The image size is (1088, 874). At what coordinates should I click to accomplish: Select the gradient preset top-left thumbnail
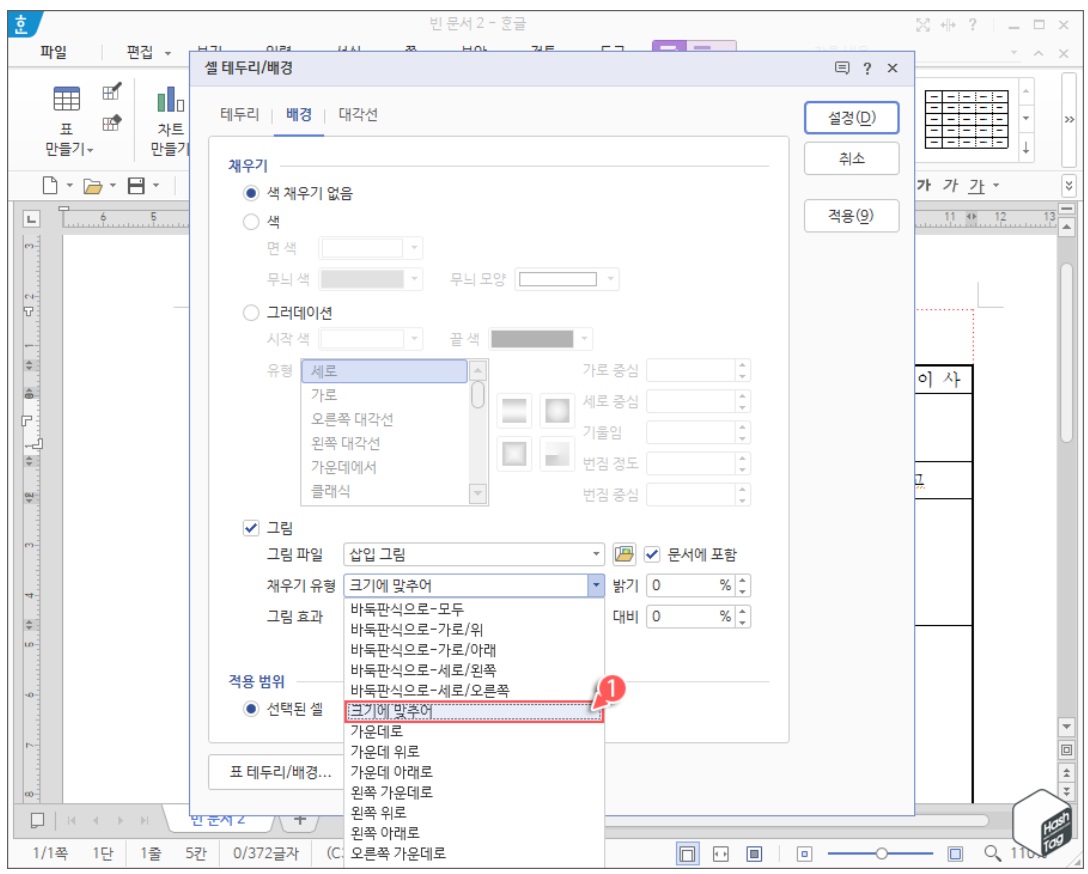[x=514, y=410]
